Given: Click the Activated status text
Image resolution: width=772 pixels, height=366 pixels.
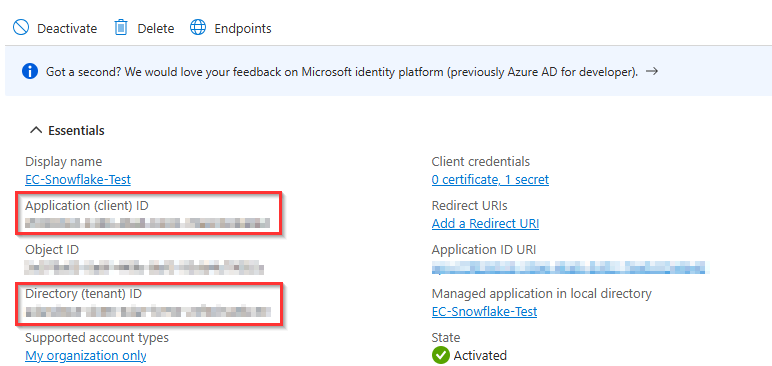Looking at the screenshot, I should pos(480,356).
